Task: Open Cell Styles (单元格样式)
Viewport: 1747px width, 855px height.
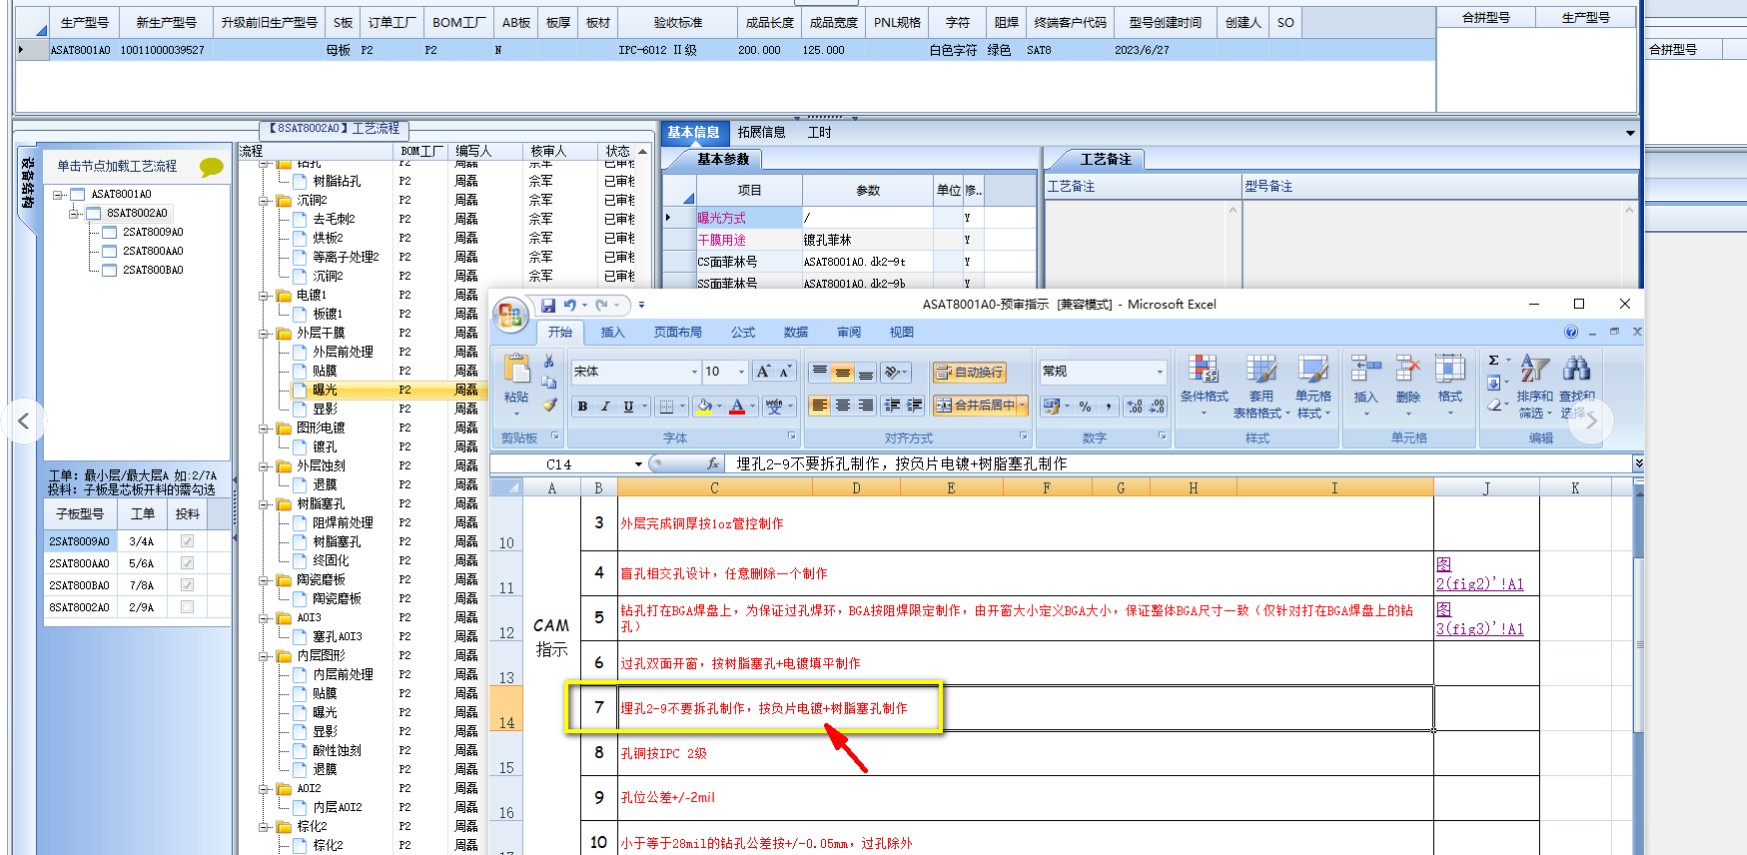Action: [x=1313, y=385]
